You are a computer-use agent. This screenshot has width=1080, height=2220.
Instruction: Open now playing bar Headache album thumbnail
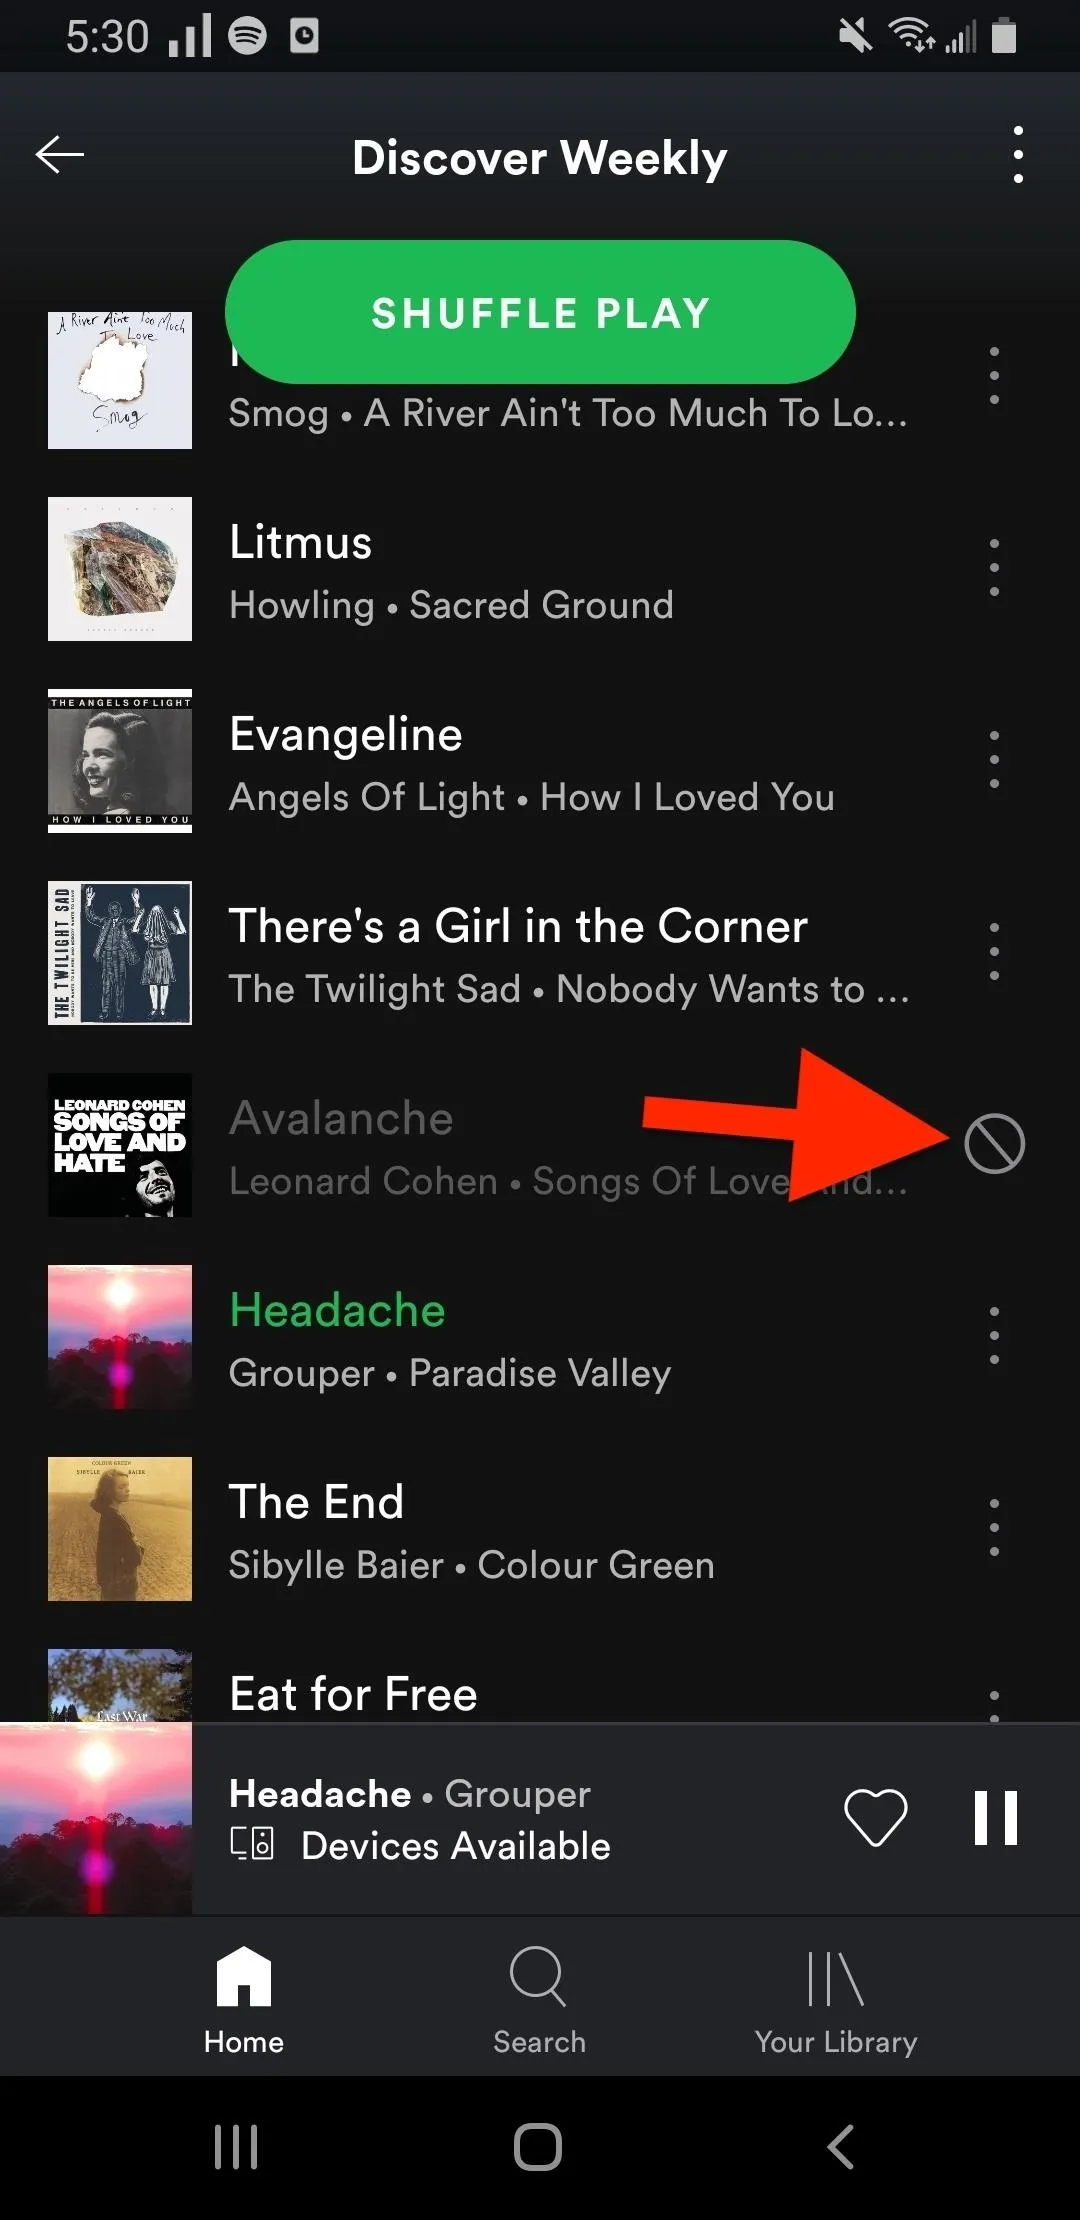96,1818
